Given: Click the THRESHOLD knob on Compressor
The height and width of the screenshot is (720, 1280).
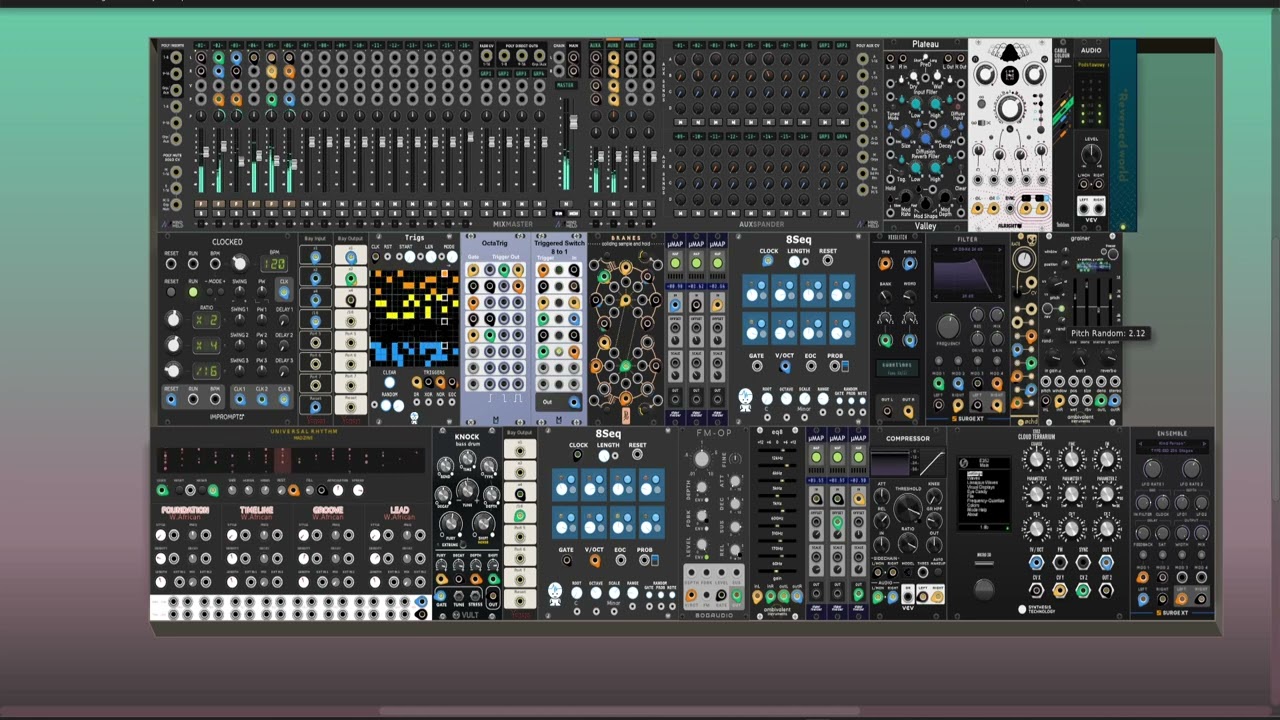Looking at the screenshot, I should 908,508.
